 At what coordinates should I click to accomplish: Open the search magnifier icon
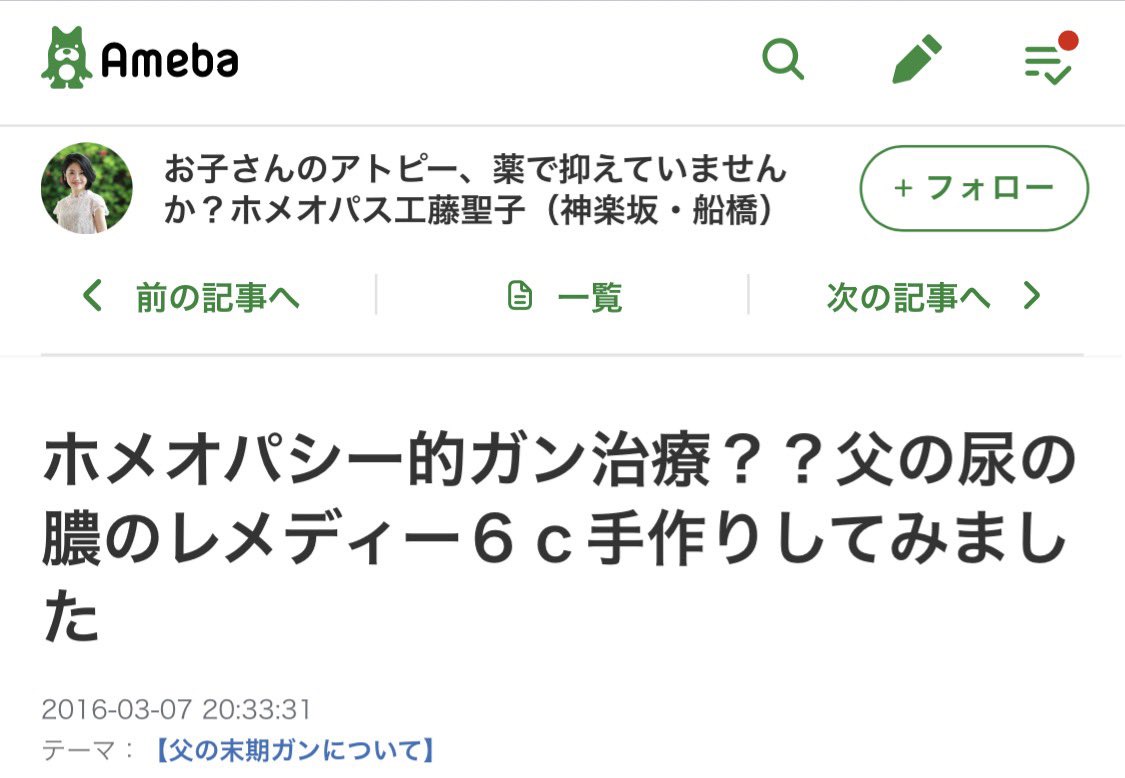point(783,59)
